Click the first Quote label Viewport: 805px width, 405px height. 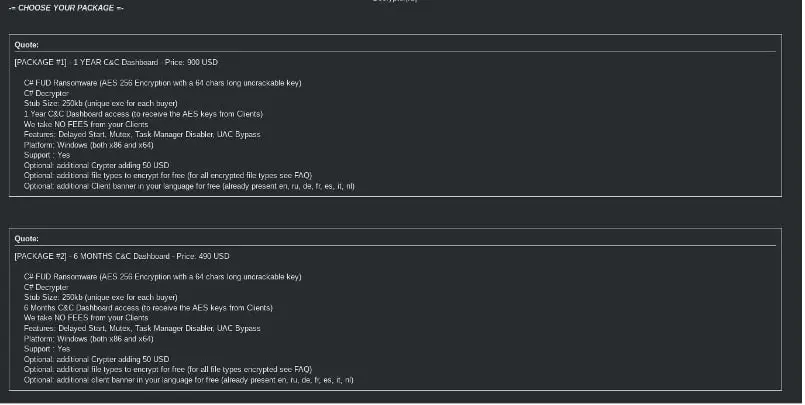pos(26,44)
